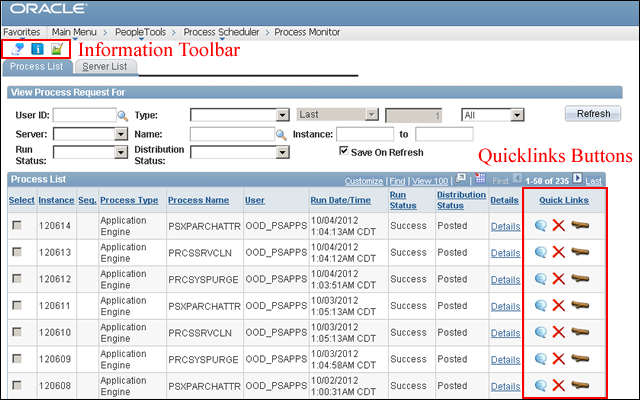The image size is (640, 400).
Task: Click in the Instance from field
Action: pyautogui.click(x=365, y=134)
